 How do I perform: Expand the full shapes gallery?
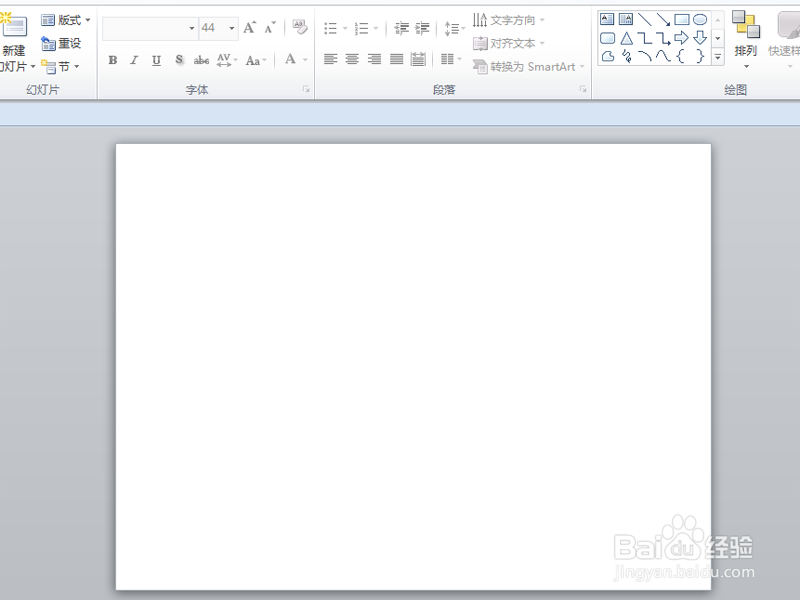[718, 57]
